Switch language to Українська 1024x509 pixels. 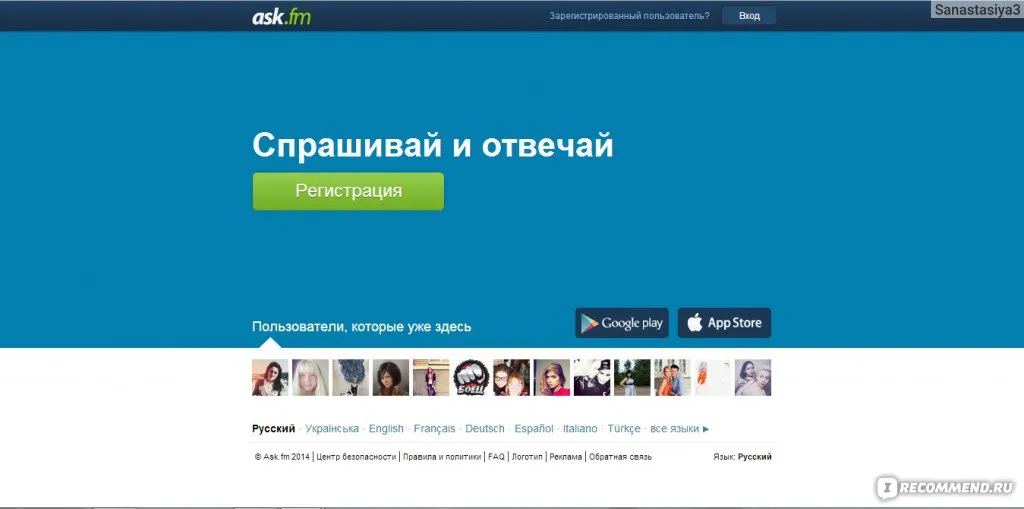pyautogui.click(x=332, y=429)
